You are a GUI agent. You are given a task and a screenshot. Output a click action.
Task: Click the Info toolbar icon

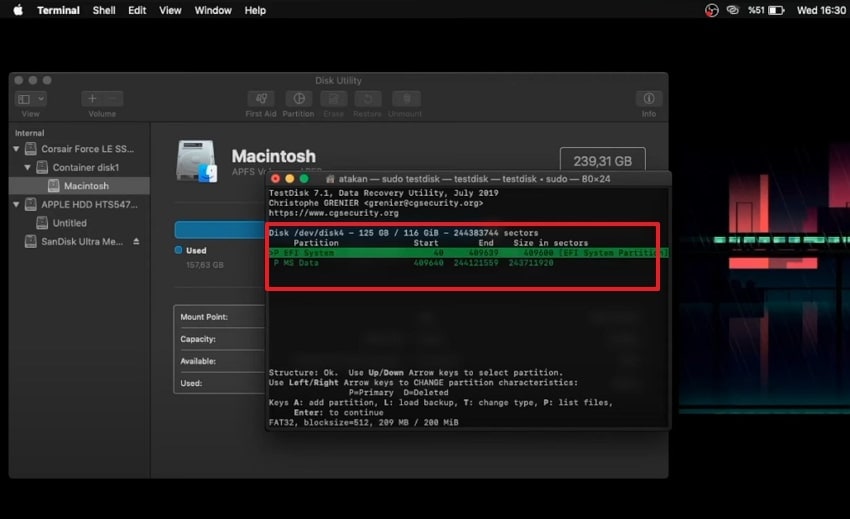pyautogui.click(x=649, y=99)
